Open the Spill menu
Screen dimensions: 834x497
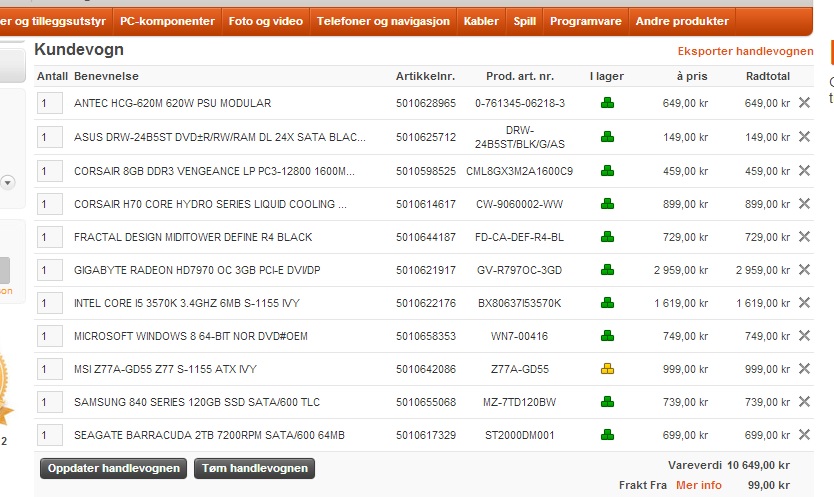point(524,21)
